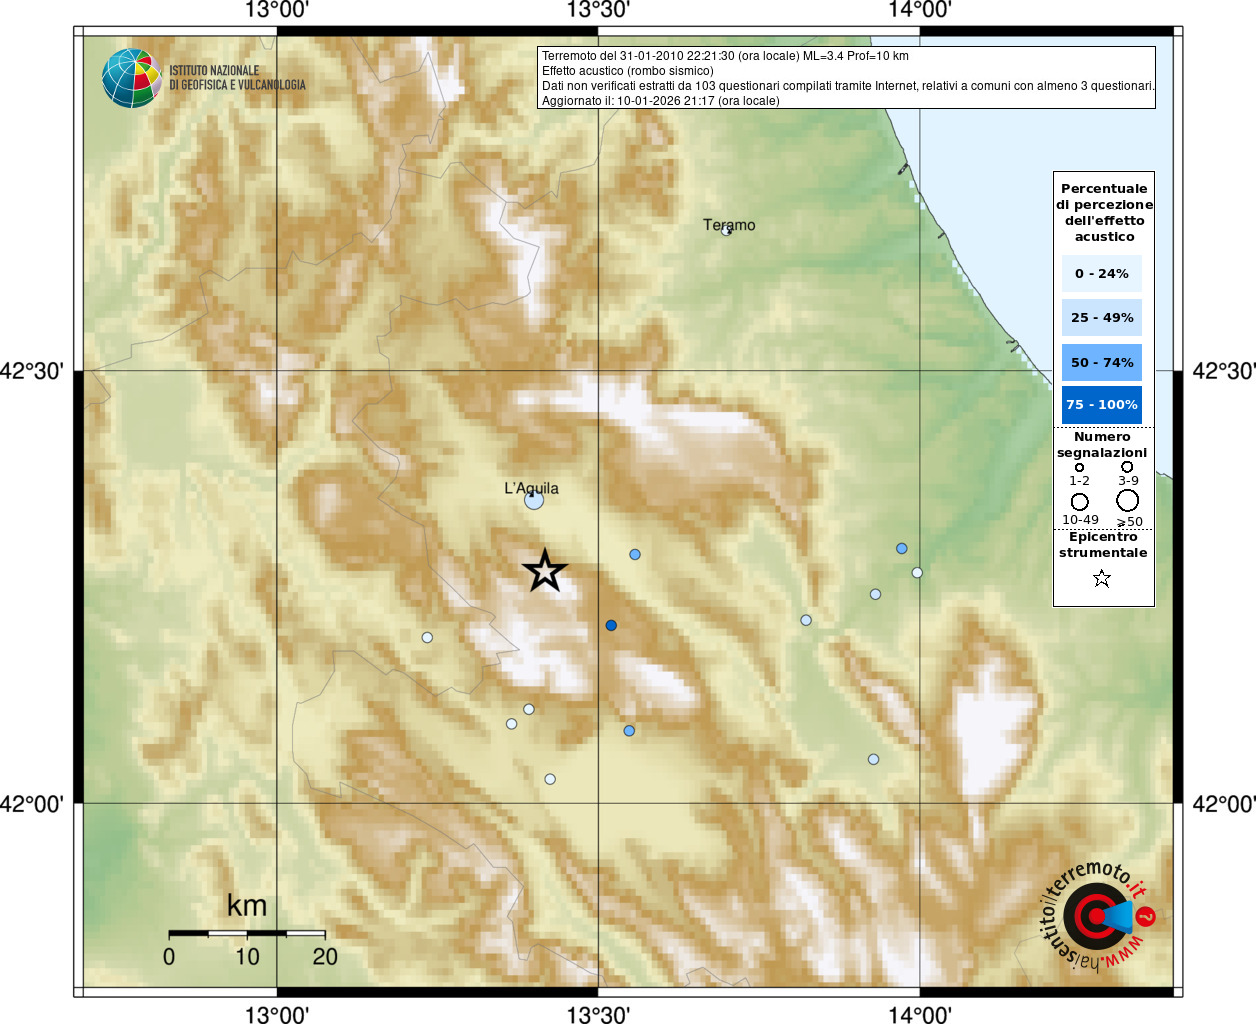
Task: Select the southernmost report dot on map
Action: point(550,779)
